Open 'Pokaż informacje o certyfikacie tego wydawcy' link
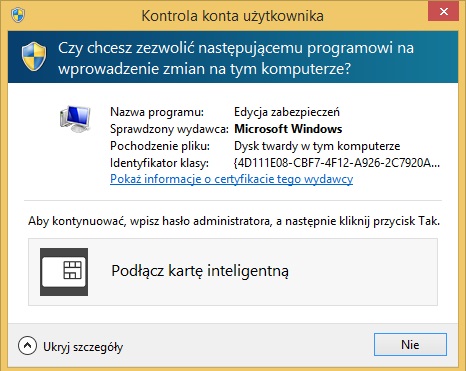The height and width of the screenshot is (371, 466). (x=231, y=179)
